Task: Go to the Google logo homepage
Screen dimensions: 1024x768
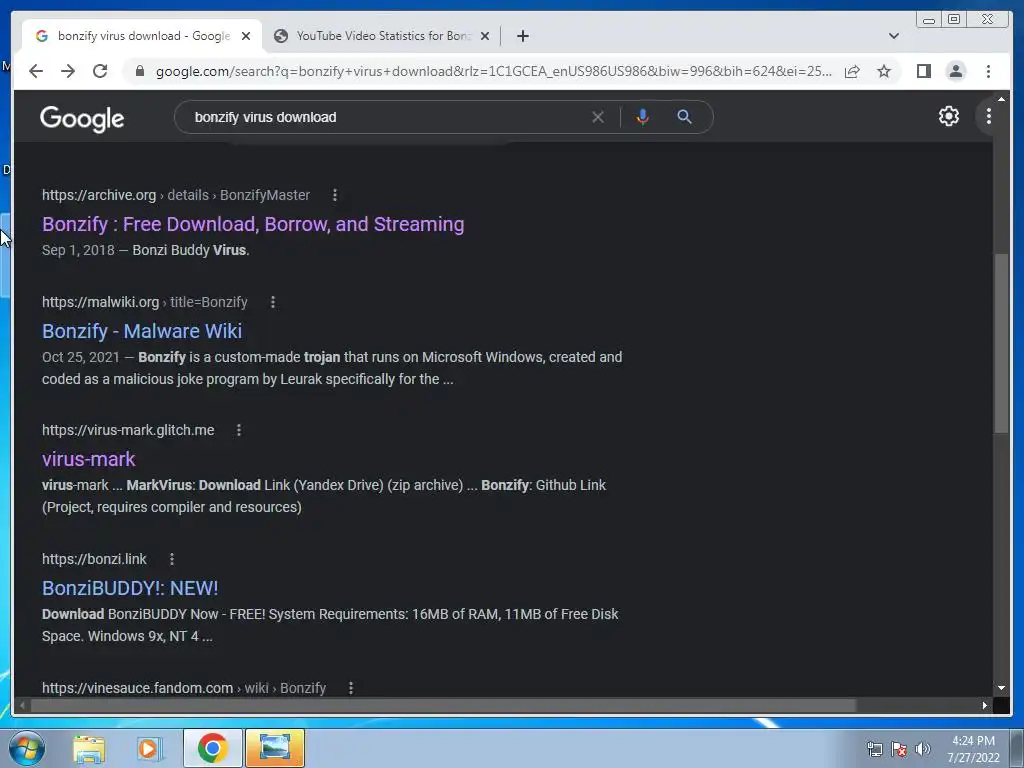Action: click(x=82, y=119)
